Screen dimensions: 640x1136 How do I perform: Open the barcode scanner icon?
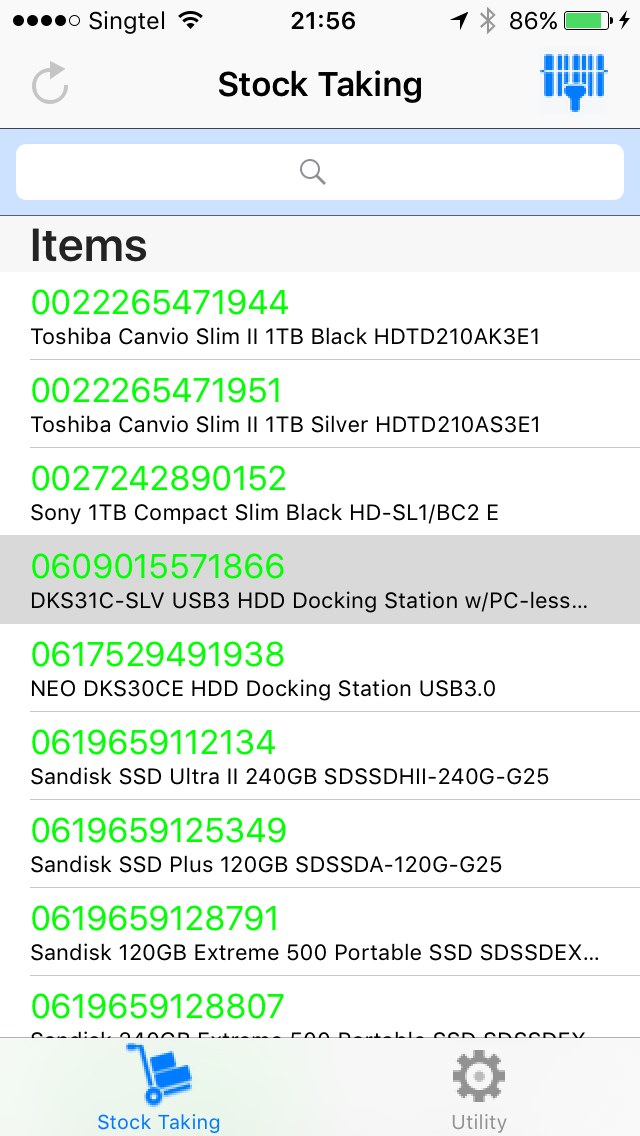pyautogui.click(x=574, y=81)
